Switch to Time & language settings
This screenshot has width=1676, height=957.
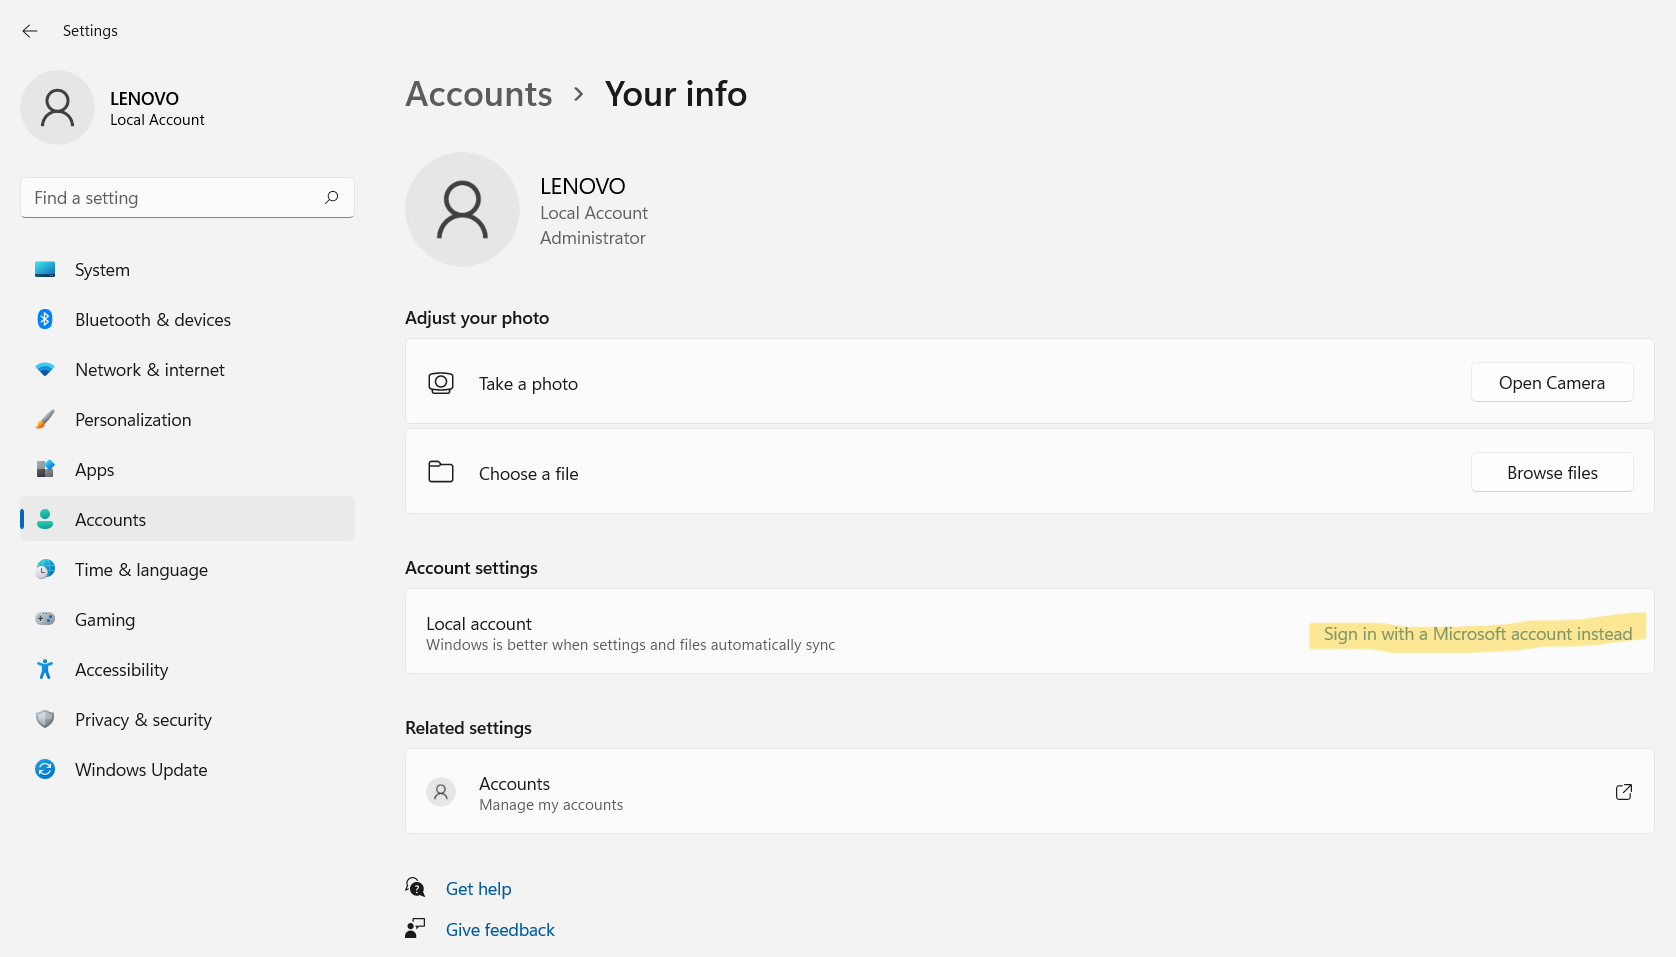141,570
